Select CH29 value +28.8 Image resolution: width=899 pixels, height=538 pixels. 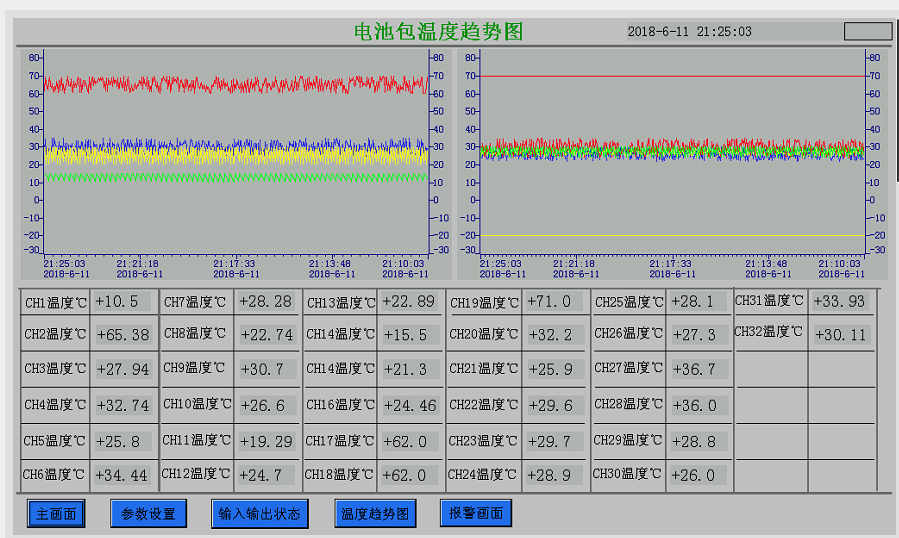click(x=699, y=442)
